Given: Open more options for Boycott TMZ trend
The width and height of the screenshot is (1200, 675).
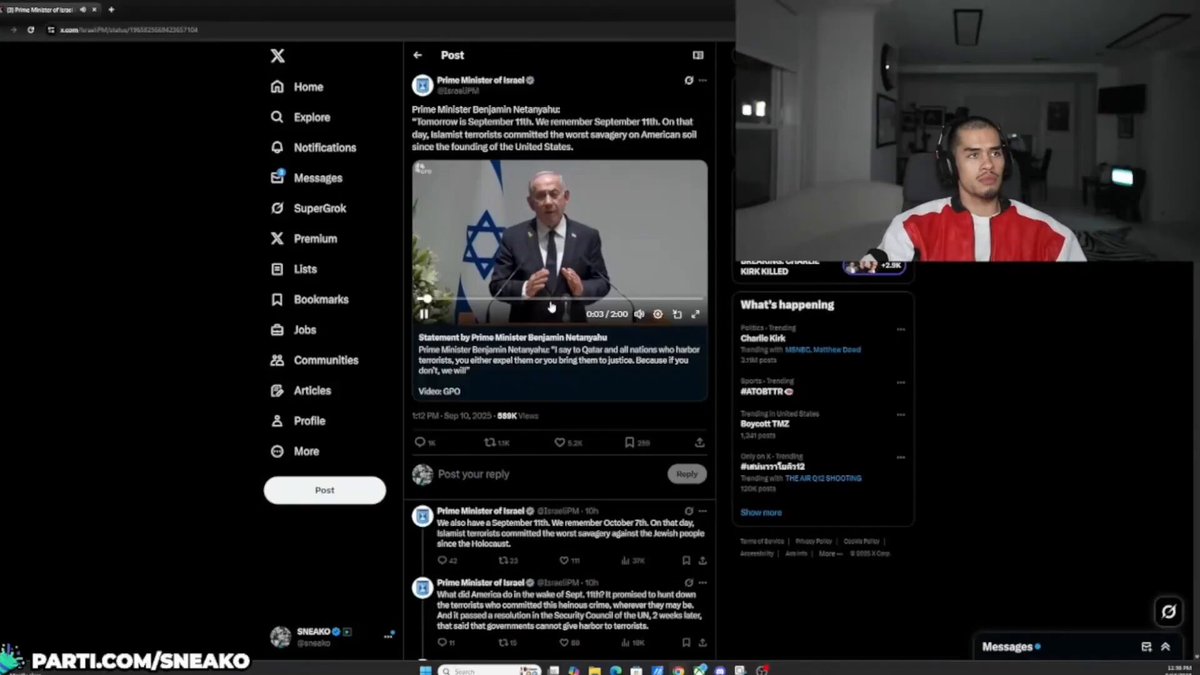Looking at the screenshot, I should 901,414.
